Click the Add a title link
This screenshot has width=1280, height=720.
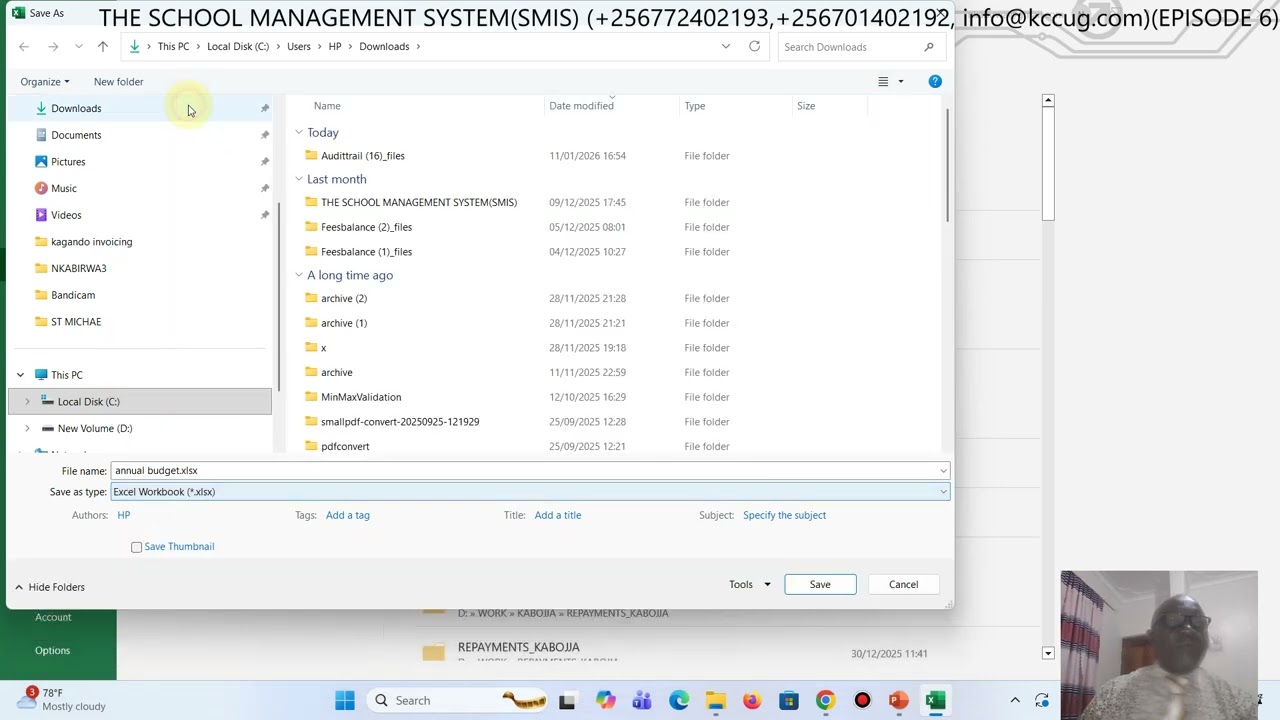pos(558,515)
